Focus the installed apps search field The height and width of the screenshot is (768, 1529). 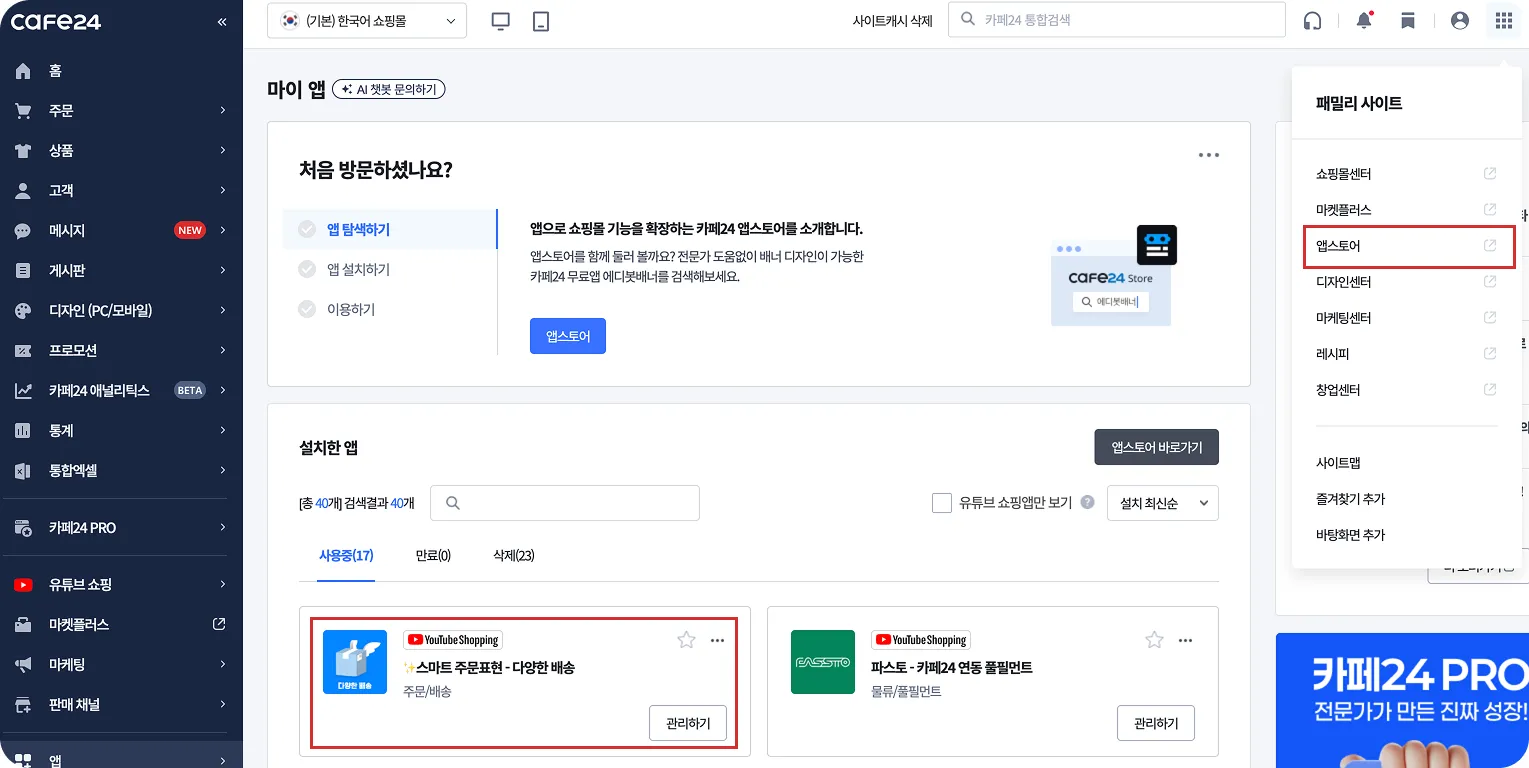tap(565, 503)
